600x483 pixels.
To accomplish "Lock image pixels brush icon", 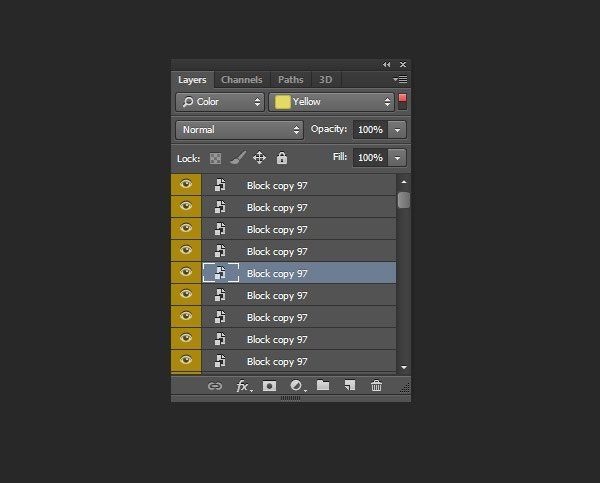I will pyautogui.click(x=238, y=158).
